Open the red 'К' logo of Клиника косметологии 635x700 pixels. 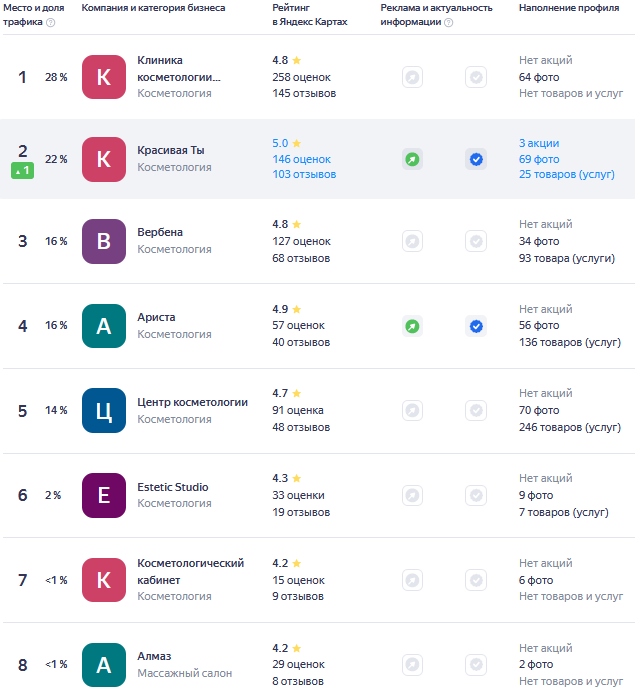(104, 77)
